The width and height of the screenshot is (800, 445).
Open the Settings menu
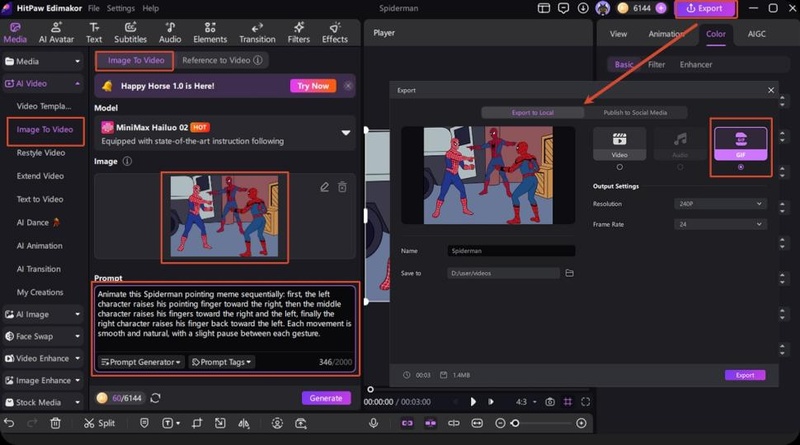tap(120, 8)
